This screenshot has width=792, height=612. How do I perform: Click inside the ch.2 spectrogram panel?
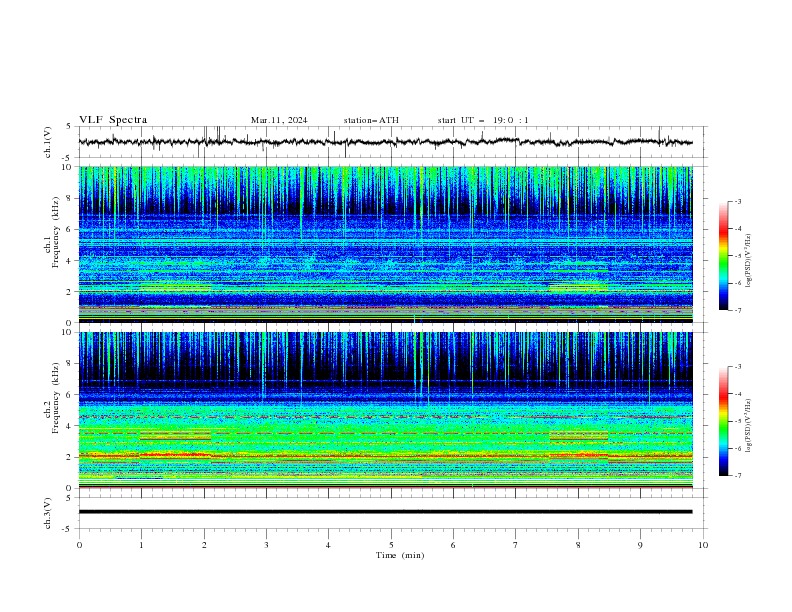(385, 410)
